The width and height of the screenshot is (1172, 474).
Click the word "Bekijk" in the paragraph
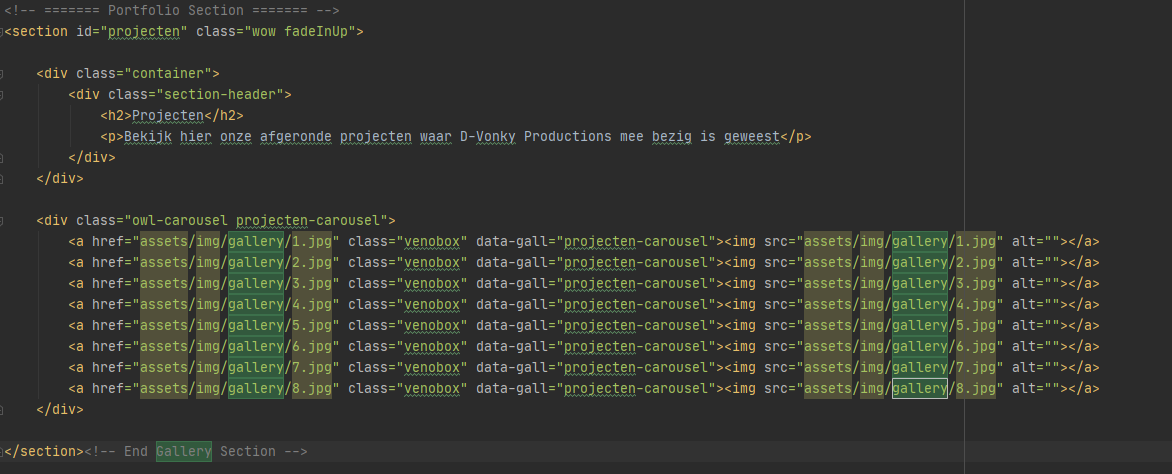(150, 137)
